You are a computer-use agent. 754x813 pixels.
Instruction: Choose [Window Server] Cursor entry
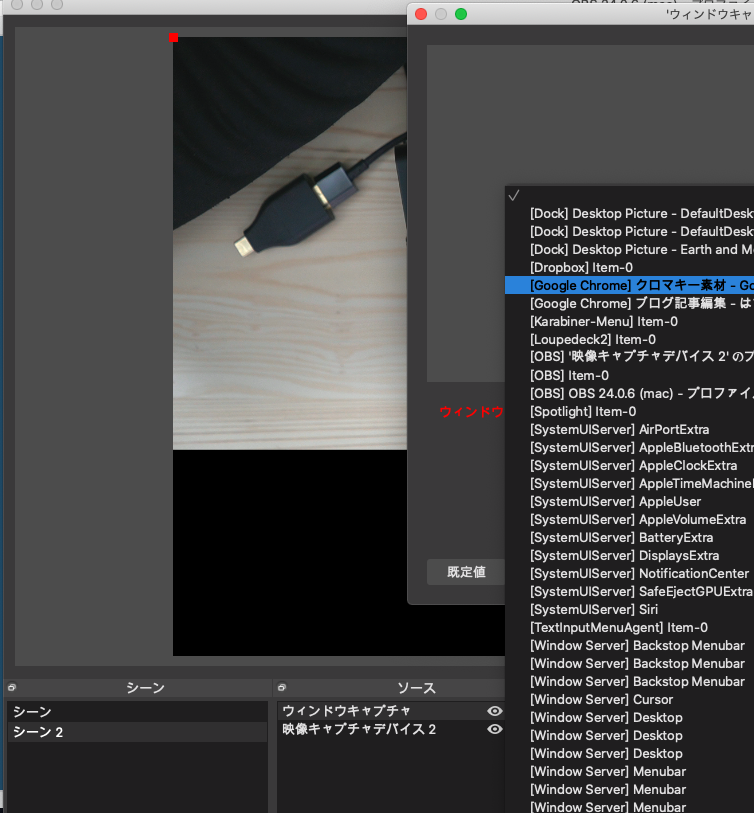(630, 699)
